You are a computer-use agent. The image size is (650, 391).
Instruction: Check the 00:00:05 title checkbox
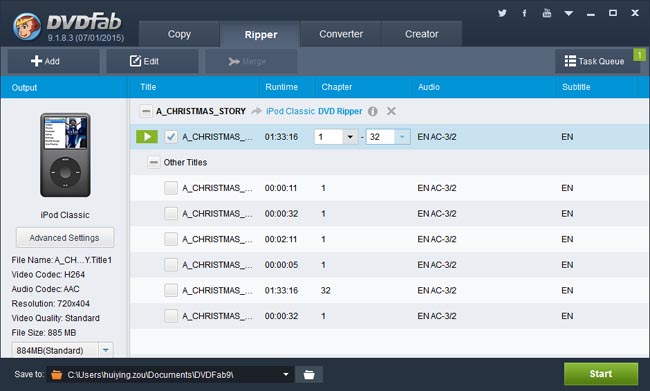[171, 265]
